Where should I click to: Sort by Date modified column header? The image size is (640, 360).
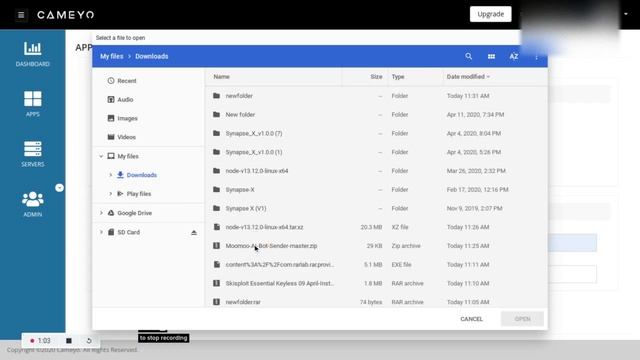pyautogui.click(x=468, y=77)
